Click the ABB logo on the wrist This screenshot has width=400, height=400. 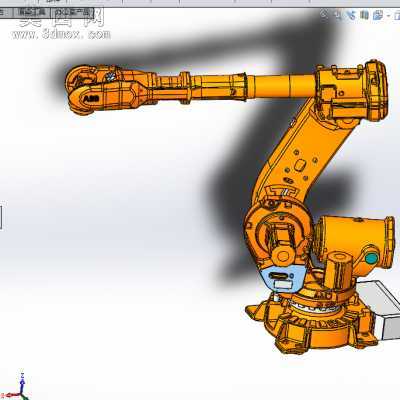[90, 99]
